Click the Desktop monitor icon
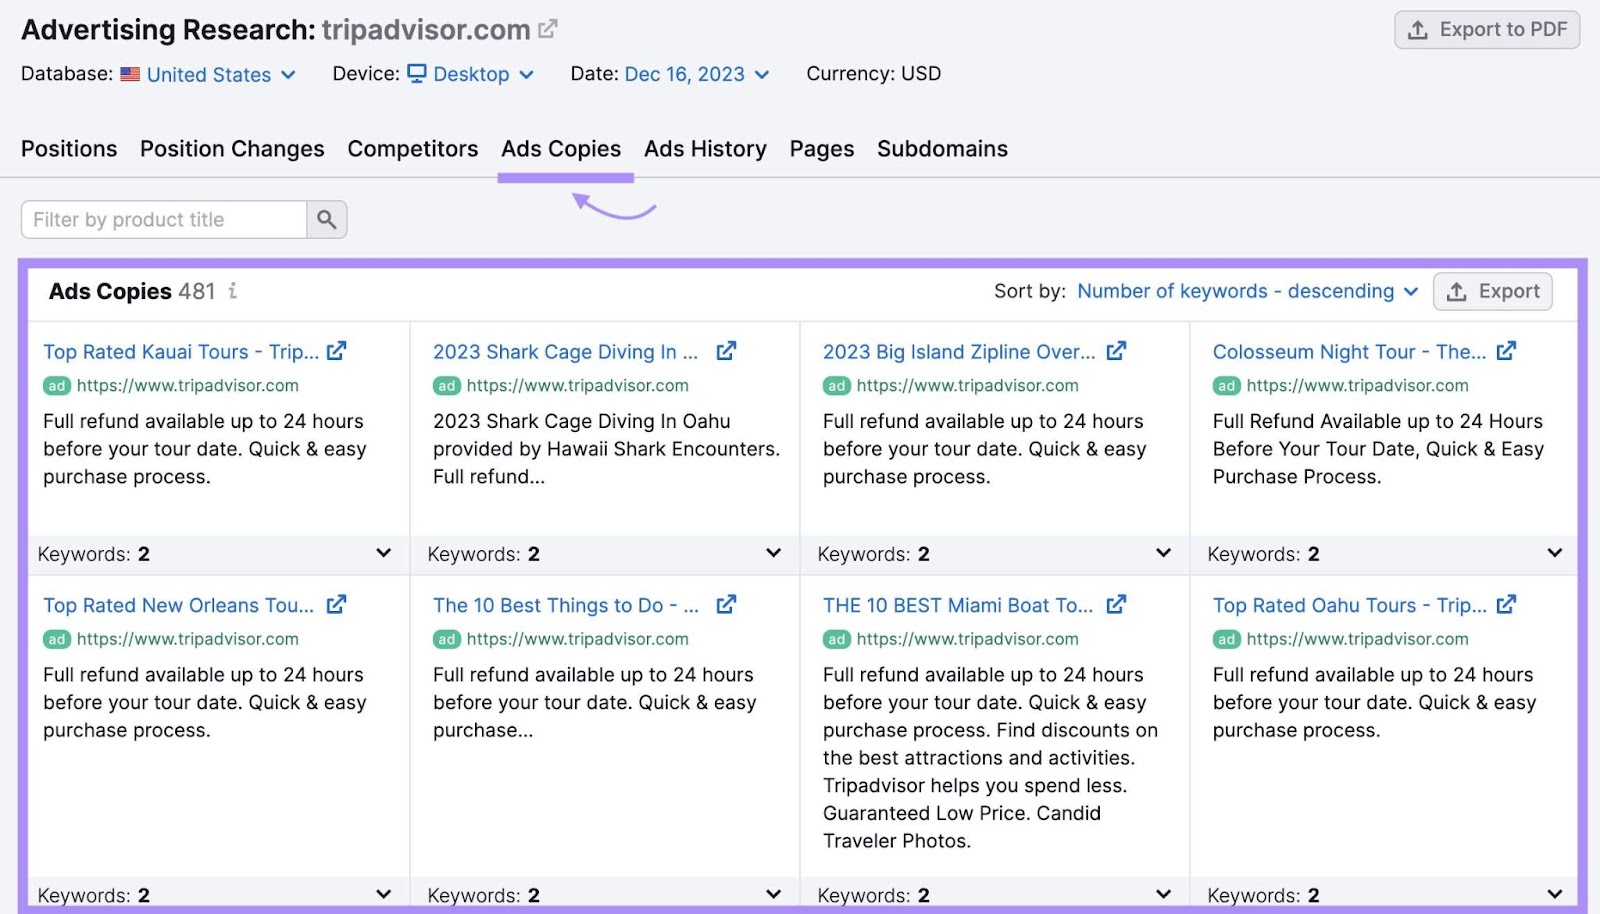This screenshot has height=914, width=1600. [417, 73]
